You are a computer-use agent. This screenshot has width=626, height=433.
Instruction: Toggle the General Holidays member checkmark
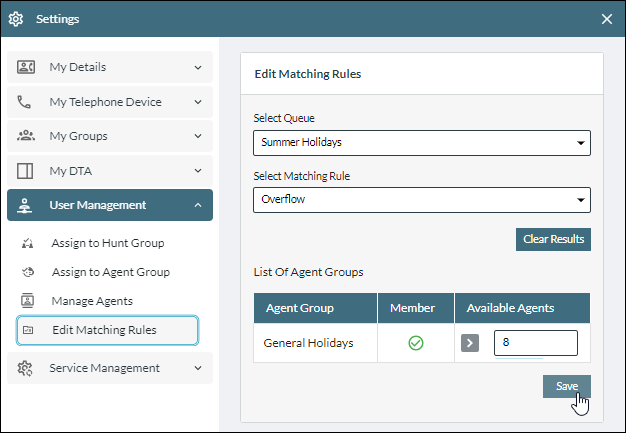point(416,343)
